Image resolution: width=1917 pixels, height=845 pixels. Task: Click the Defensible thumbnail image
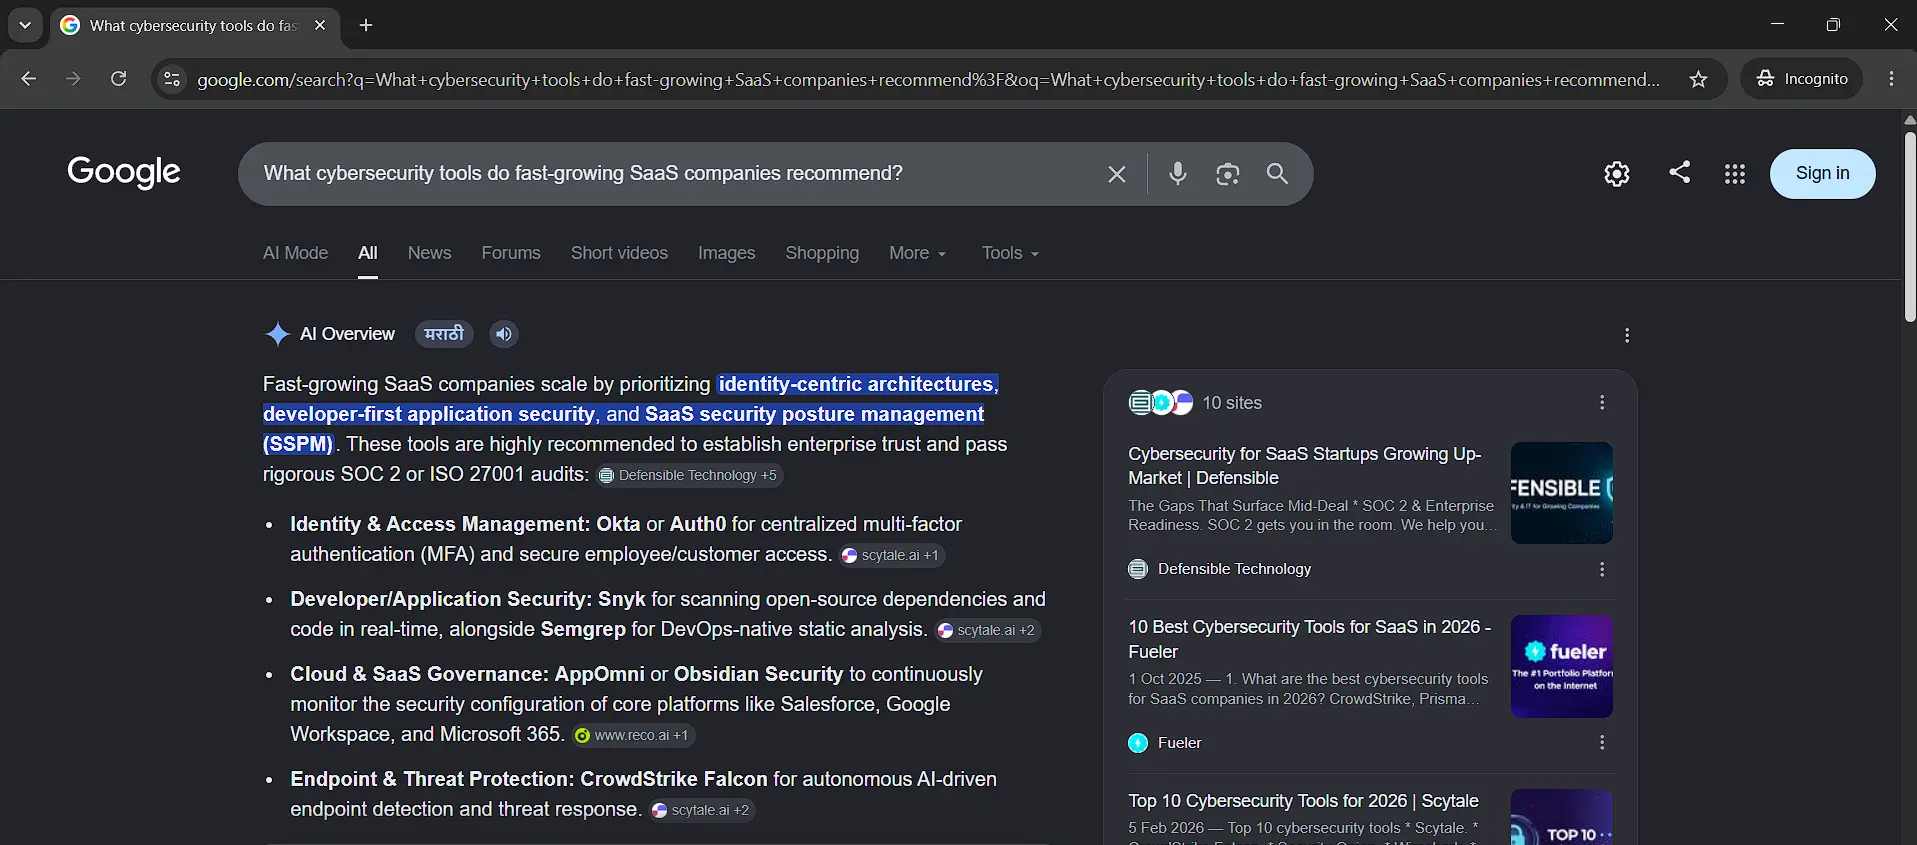pyautogui.click(x=1562, y=493)
